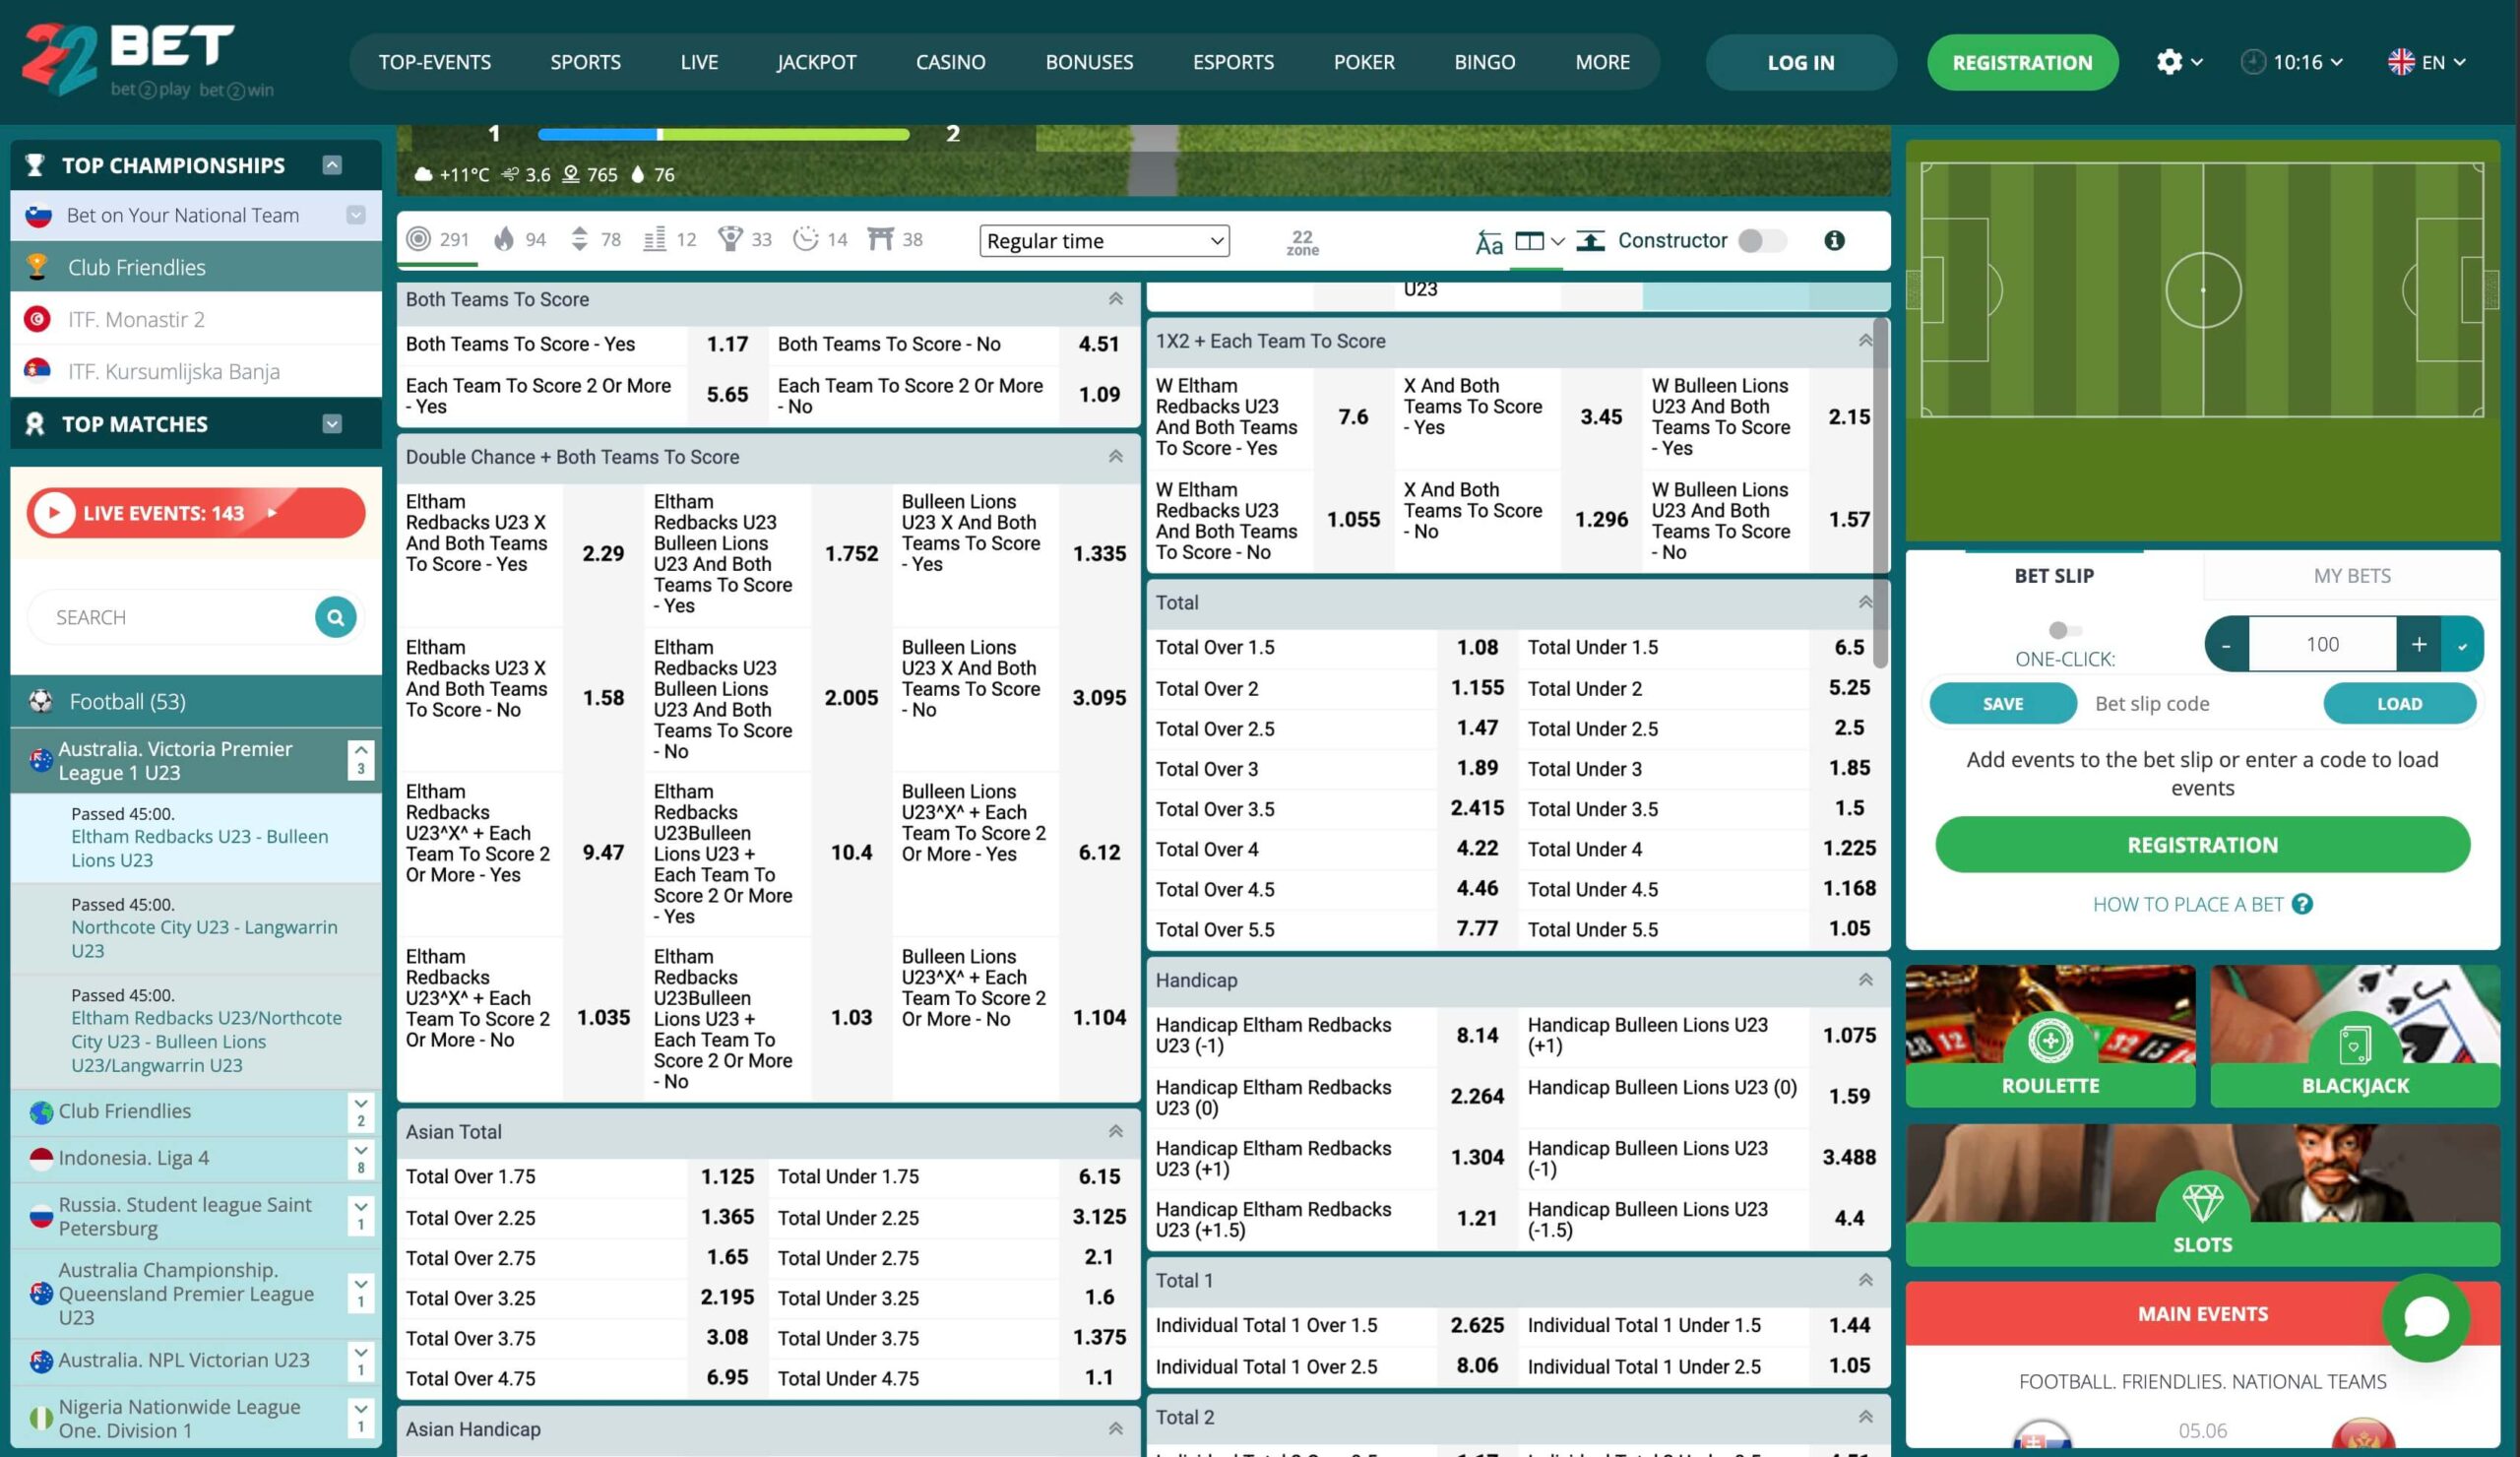
Task: Click the Roulette wheel icon tile
Action: 2050,1035
